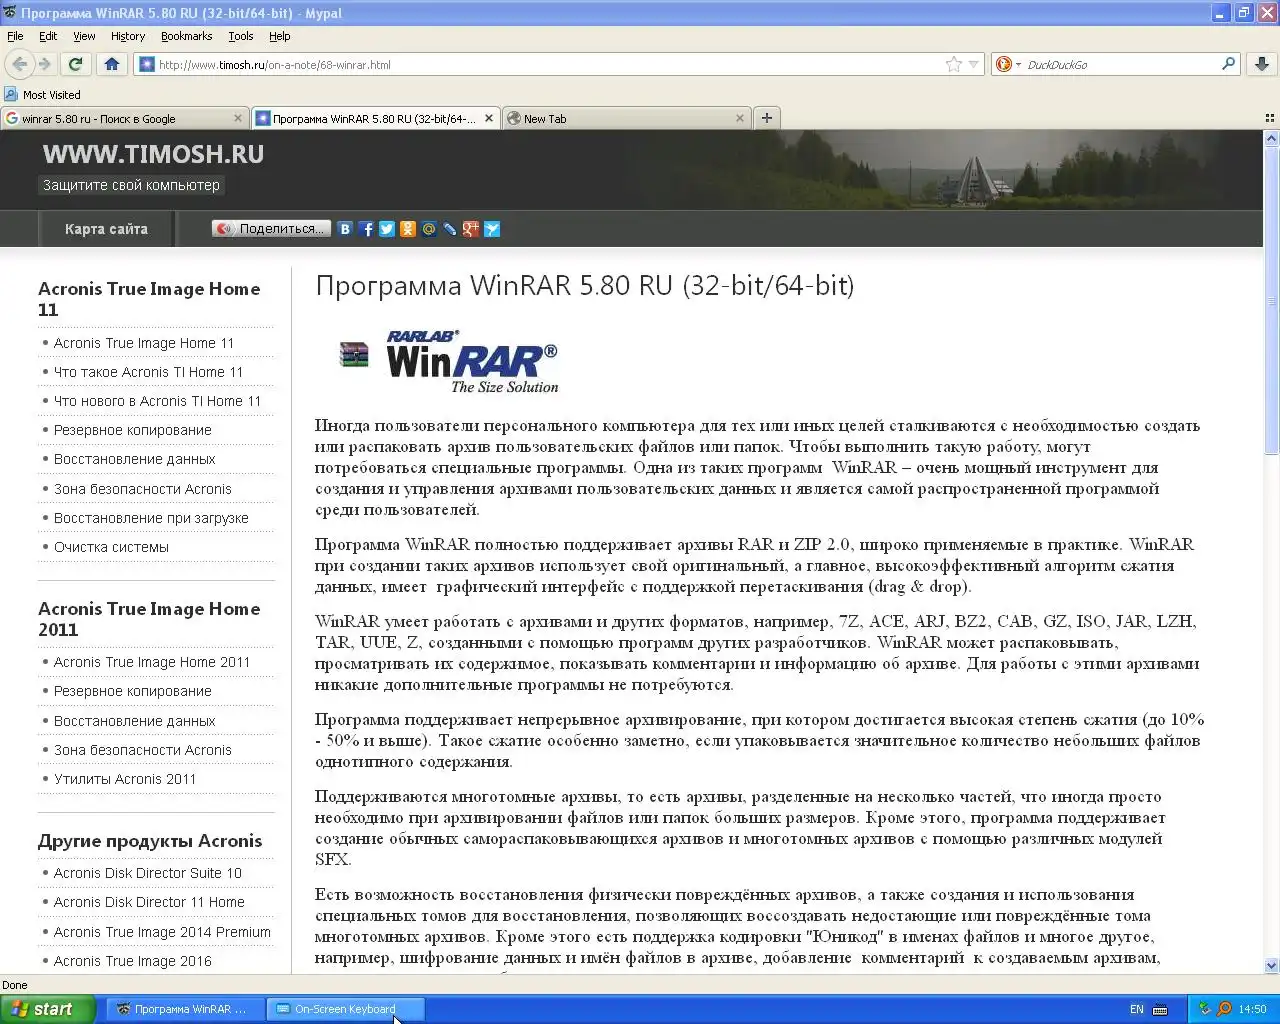Open the EN language indicator in the taskbar
1280x1024 pixels.
pos(1137,1009)
